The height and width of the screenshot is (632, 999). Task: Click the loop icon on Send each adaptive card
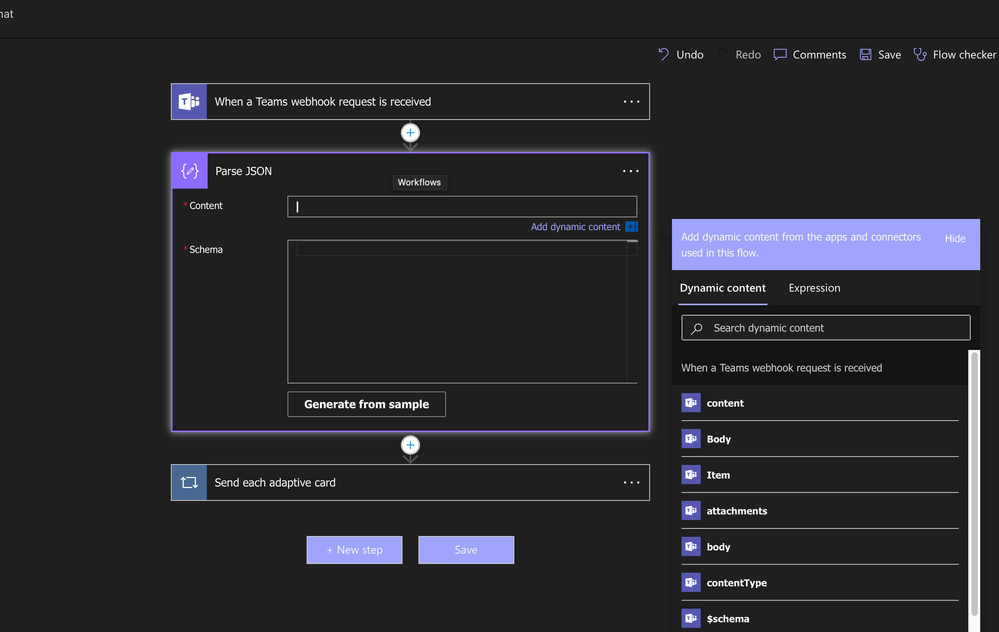189,482
